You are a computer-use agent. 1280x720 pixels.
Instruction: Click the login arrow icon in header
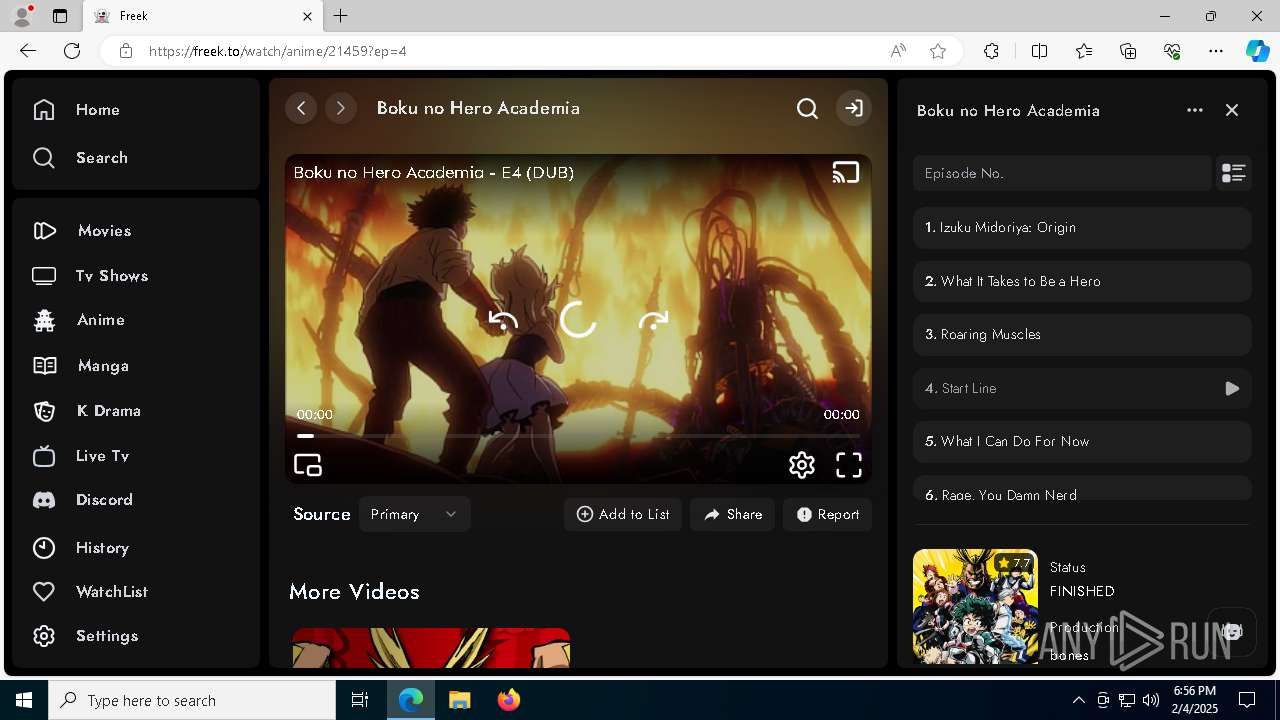[853, 108]
